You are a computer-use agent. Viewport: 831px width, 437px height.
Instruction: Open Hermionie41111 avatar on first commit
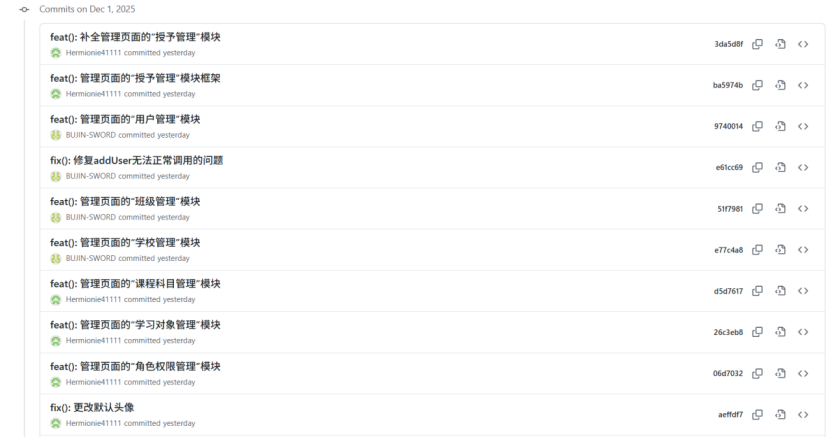pos(56,53)
